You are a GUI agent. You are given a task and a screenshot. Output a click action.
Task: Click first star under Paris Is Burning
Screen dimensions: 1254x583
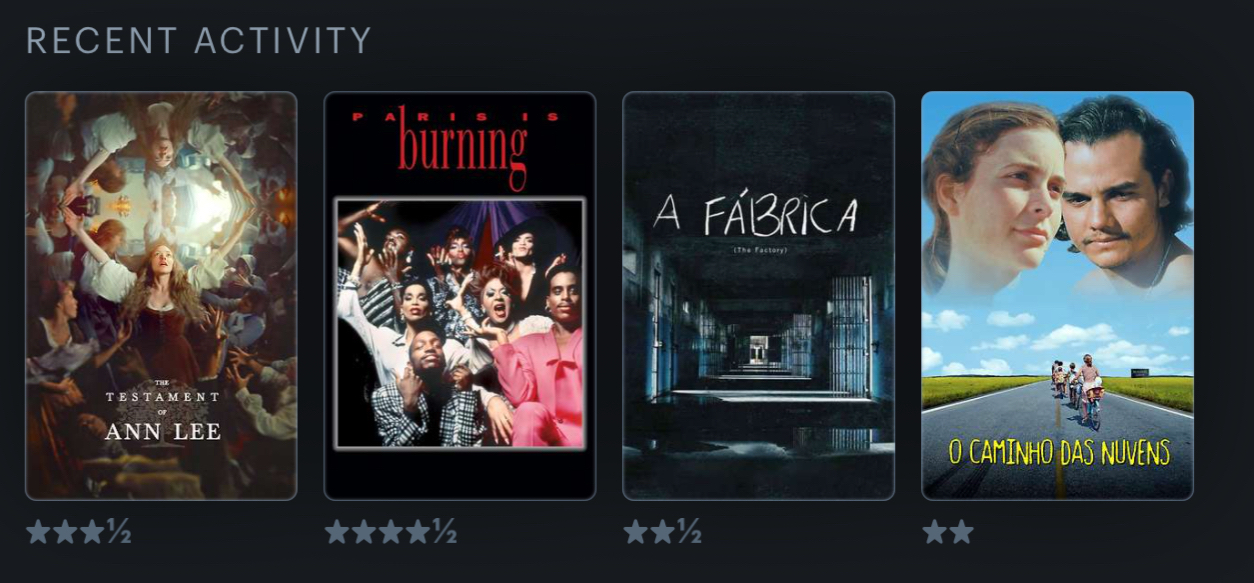coord(337,532)
